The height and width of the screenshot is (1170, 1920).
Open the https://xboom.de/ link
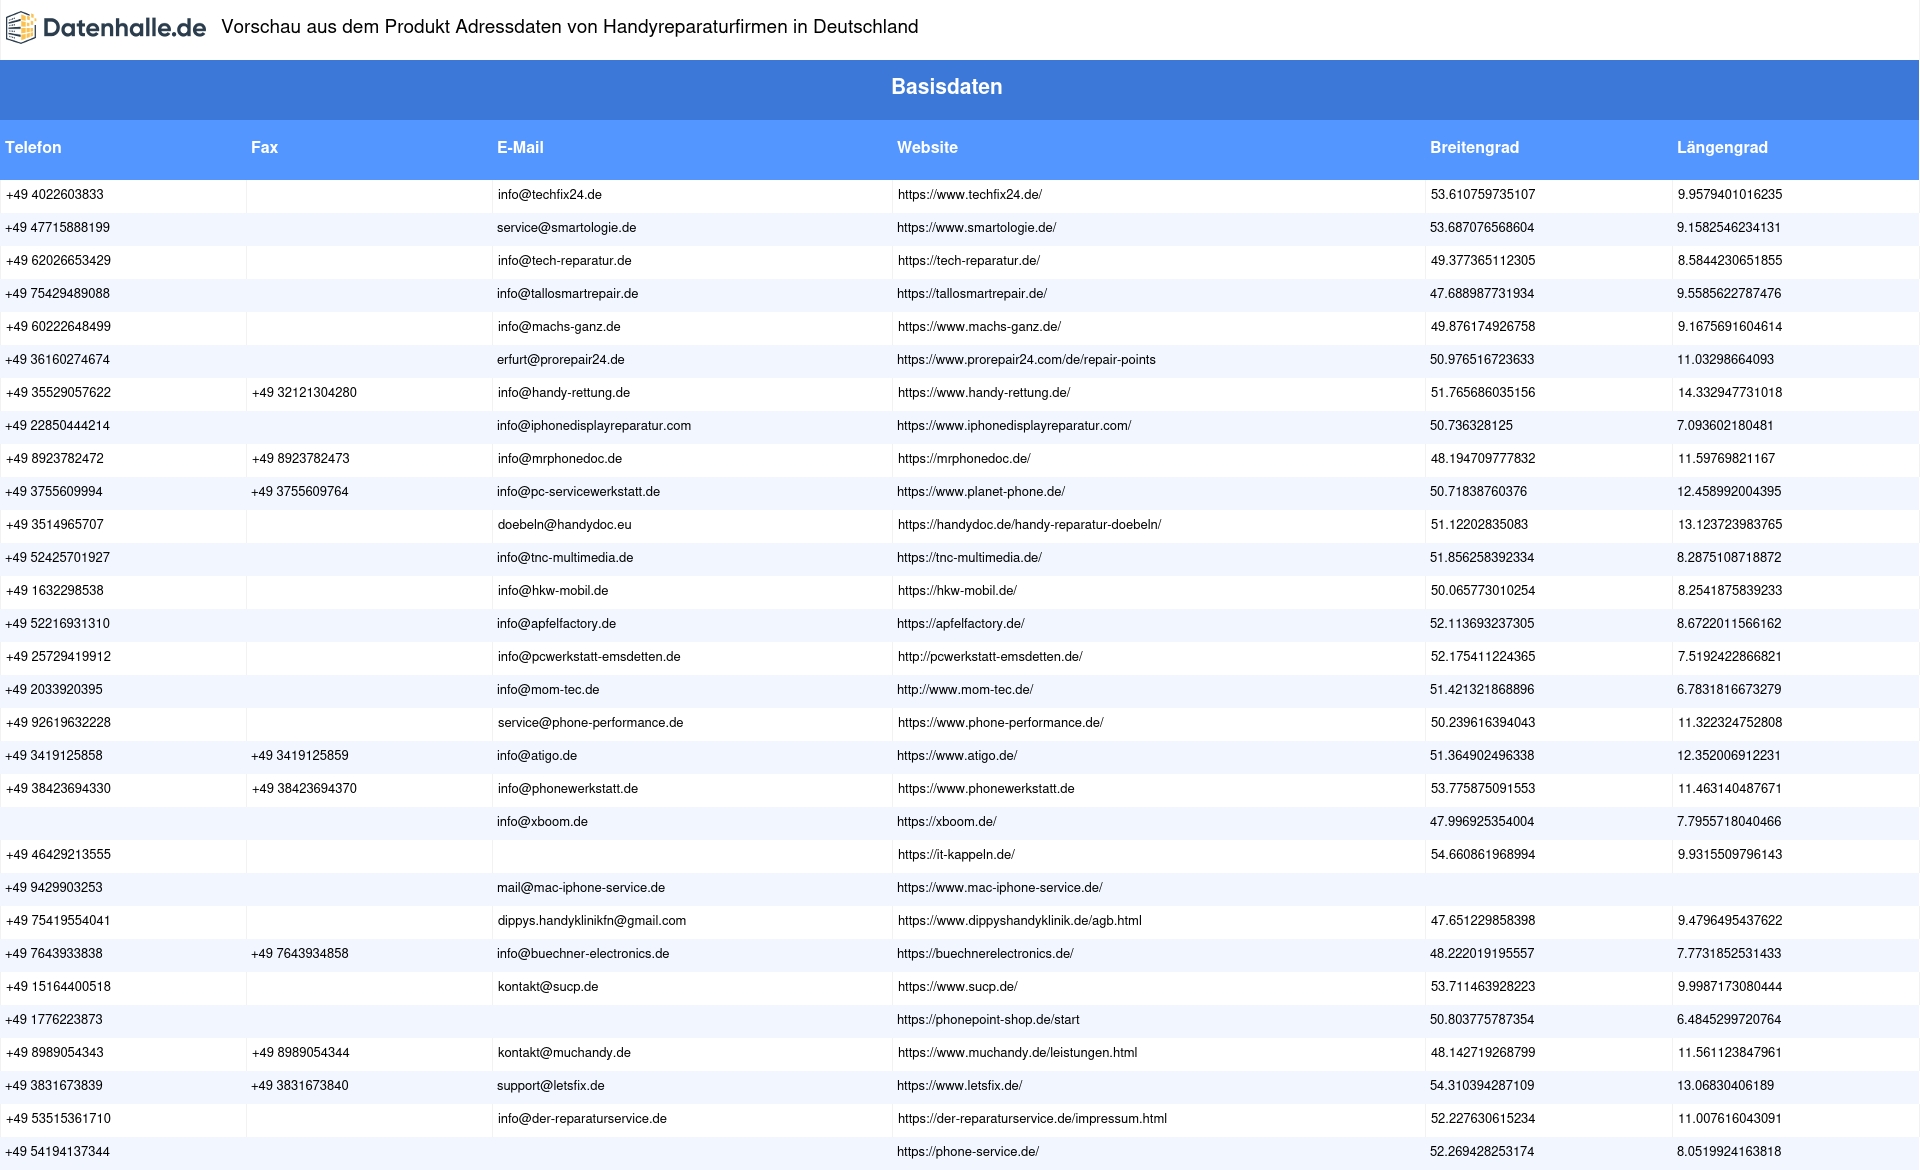click(946, 822)
